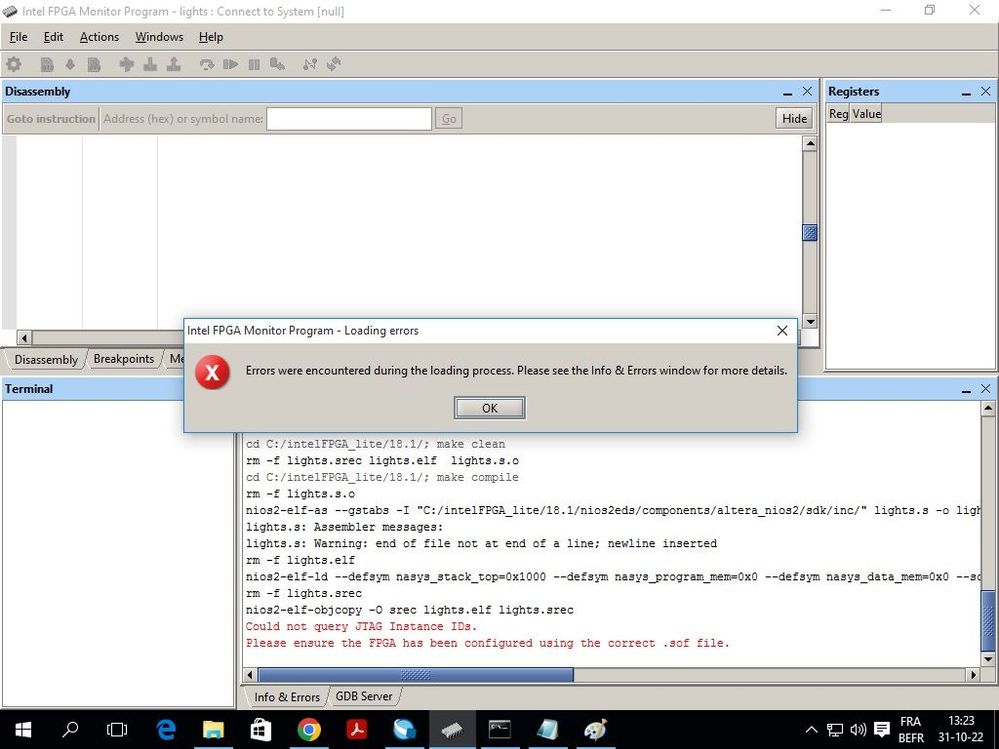999x749 pixels.
Task: Focus the Goto instruction address field
Action: click(349, 118)
